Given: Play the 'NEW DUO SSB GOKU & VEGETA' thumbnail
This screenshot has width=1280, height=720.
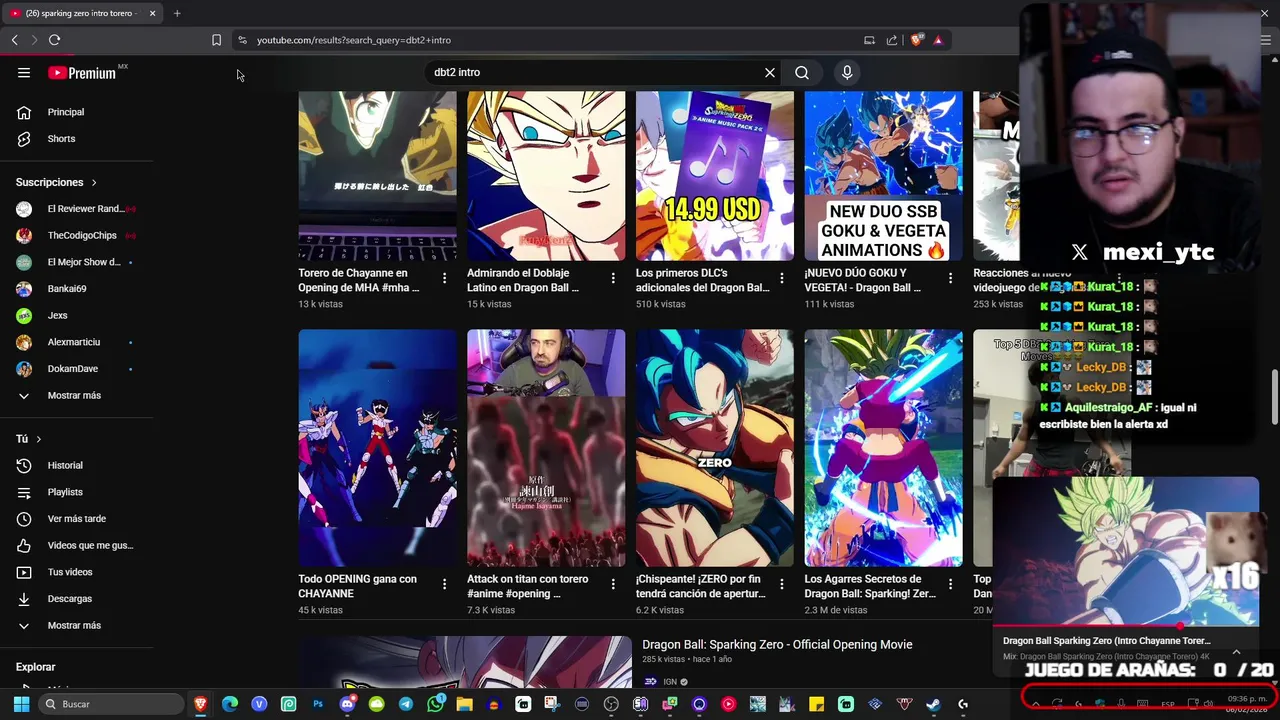Looking at the screenshot, I should coord(884,176).
